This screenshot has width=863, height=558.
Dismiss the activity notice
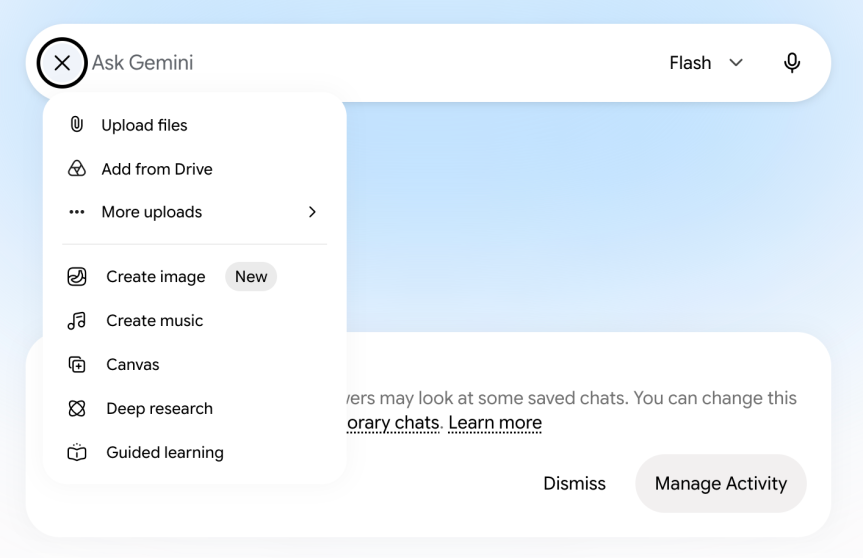click(x=574, y=483)
